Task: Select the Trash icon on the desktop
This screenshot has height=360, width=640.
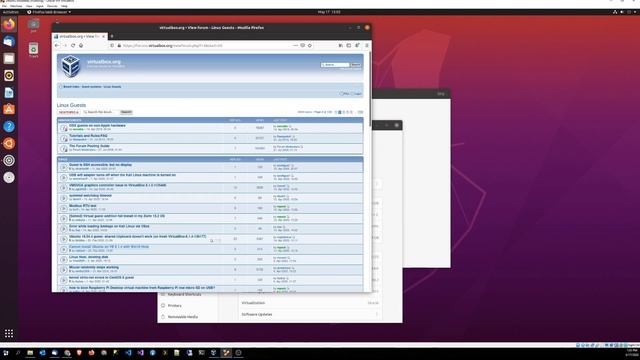Action: click(33, 49)
